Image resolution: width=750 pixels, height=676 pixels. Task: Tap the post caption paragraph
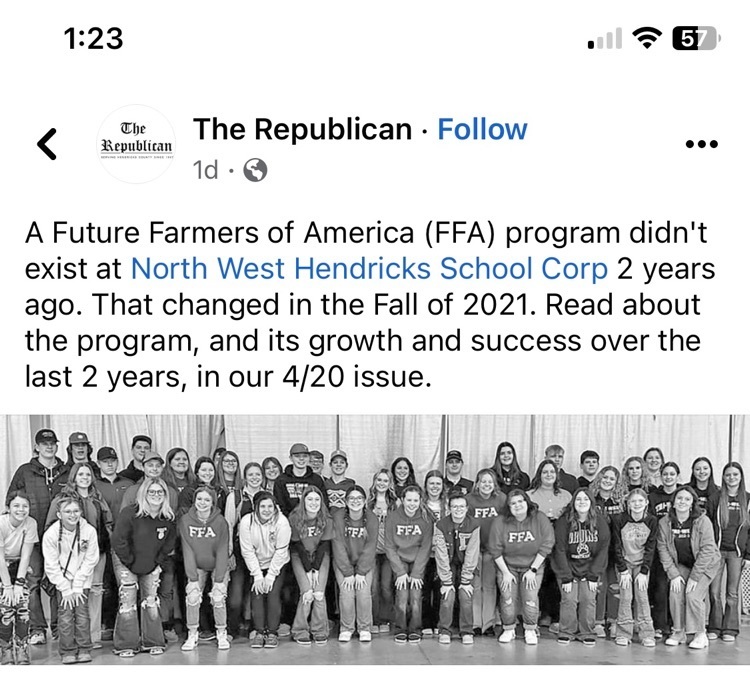tap(370, 305)
